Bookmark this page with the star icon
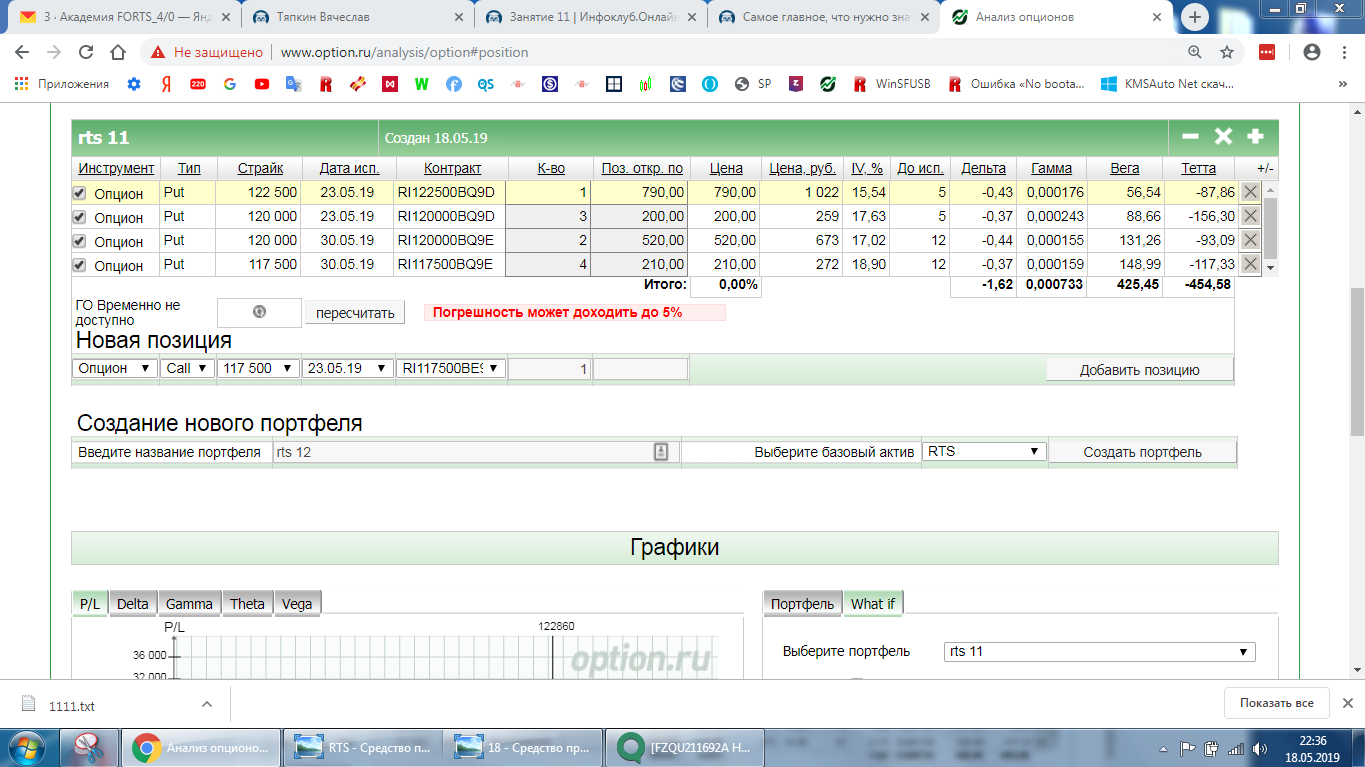1365x767 pixels. [x=1227, y=52]
